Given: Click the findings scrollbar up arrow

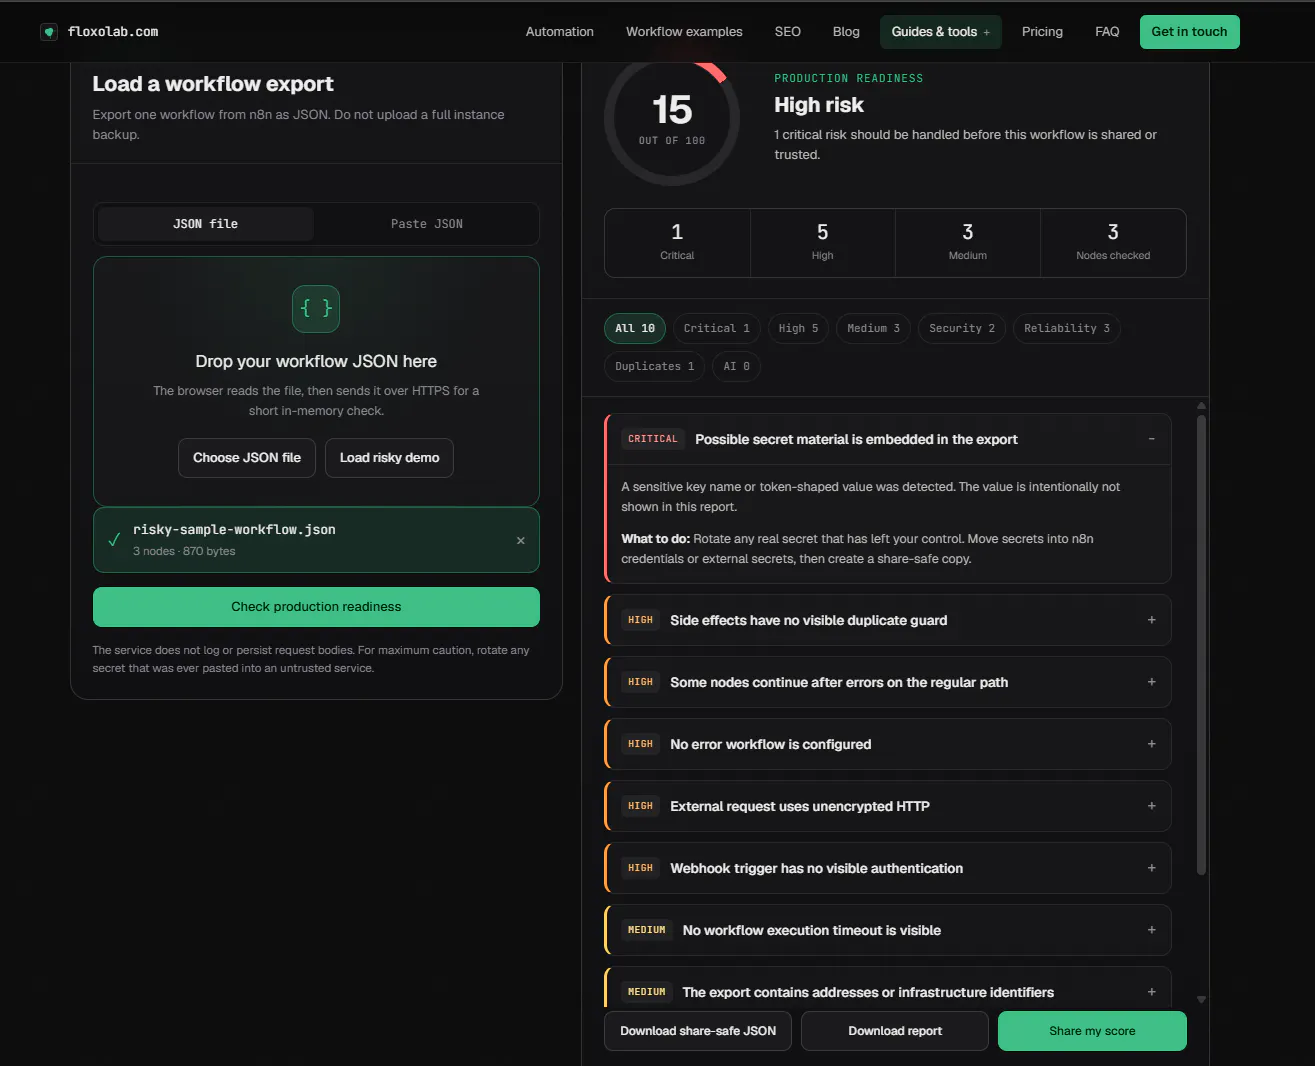Looking at the screenshot, I should pos(1201,405).
